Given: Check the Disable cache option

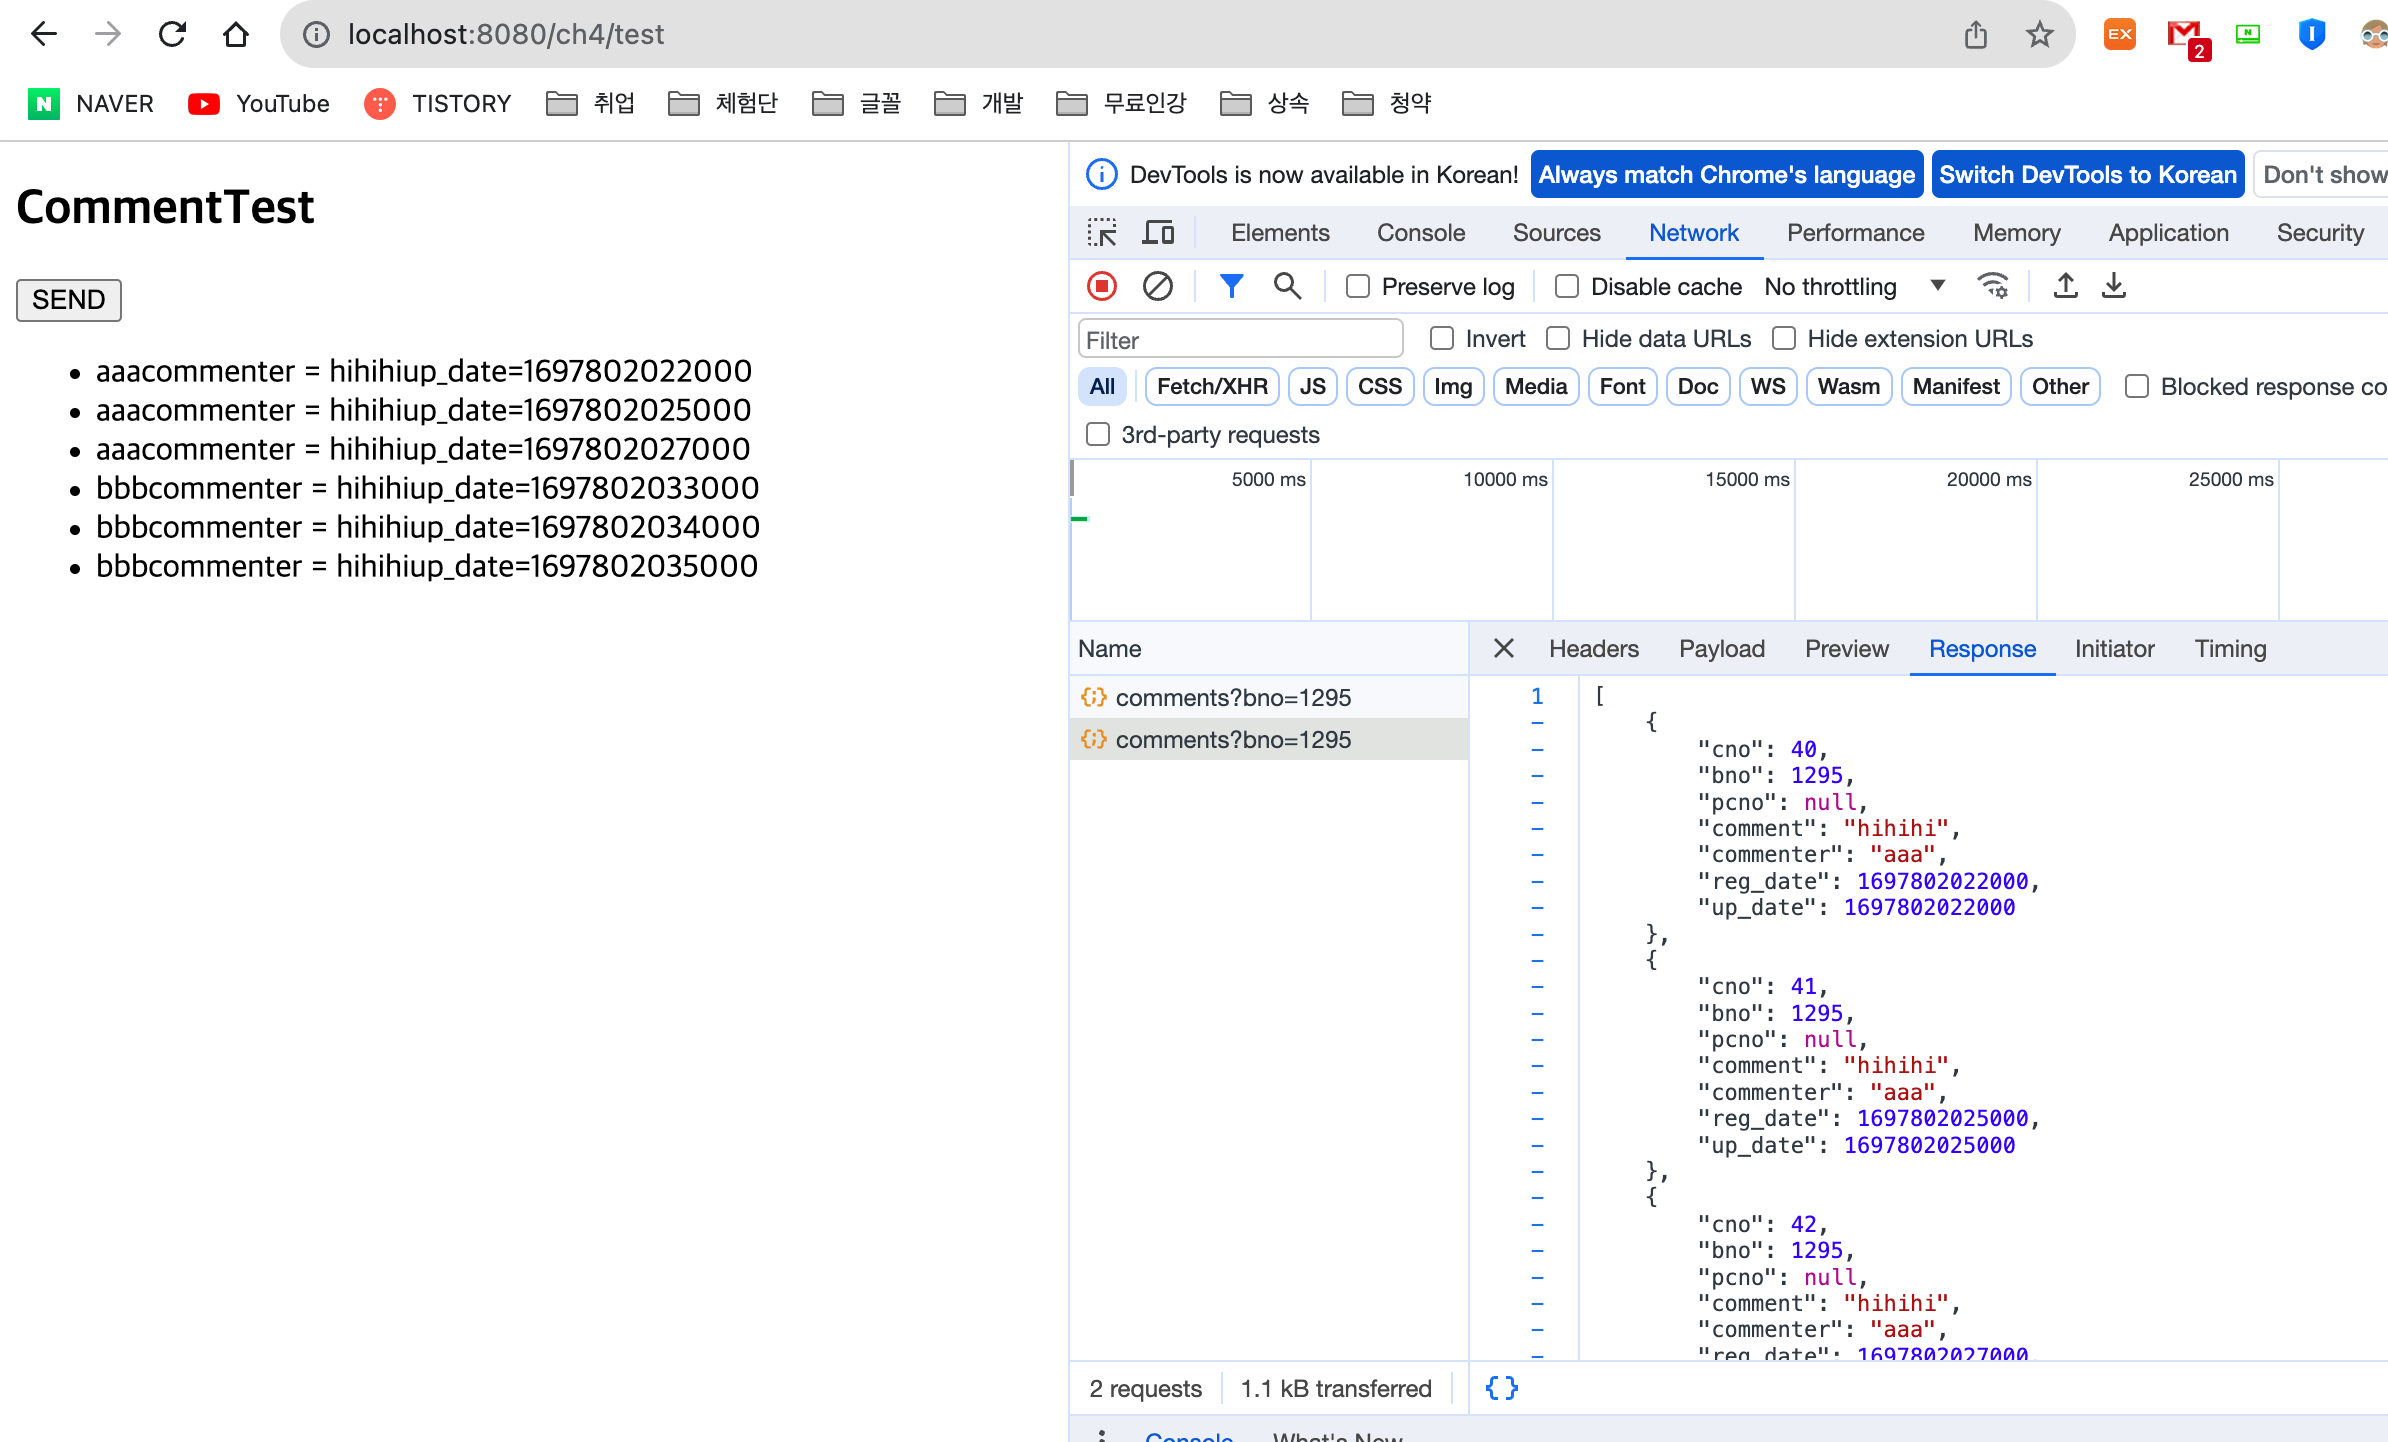Looking at the screenshot, I should (1567, 287).
